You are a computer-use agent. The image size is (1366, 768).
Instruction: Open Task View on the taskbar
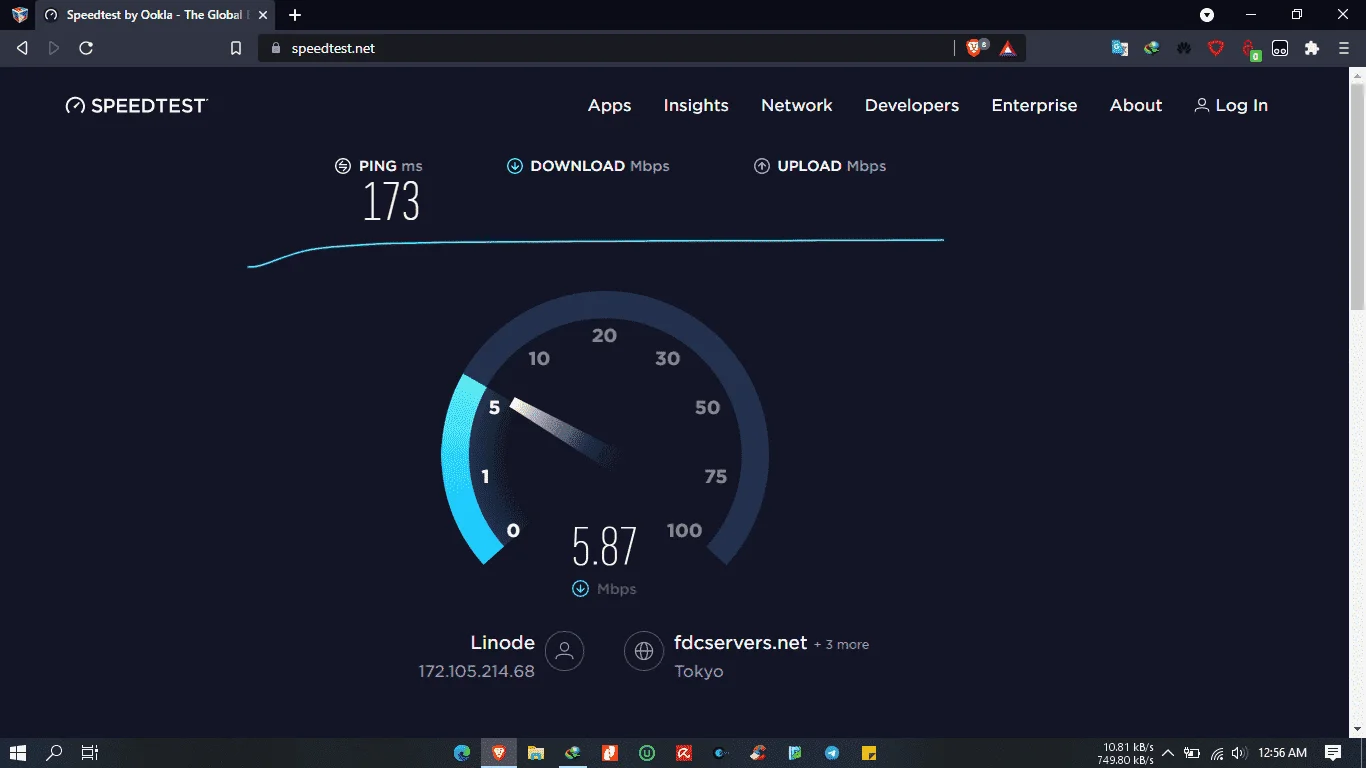pos(90,753)
